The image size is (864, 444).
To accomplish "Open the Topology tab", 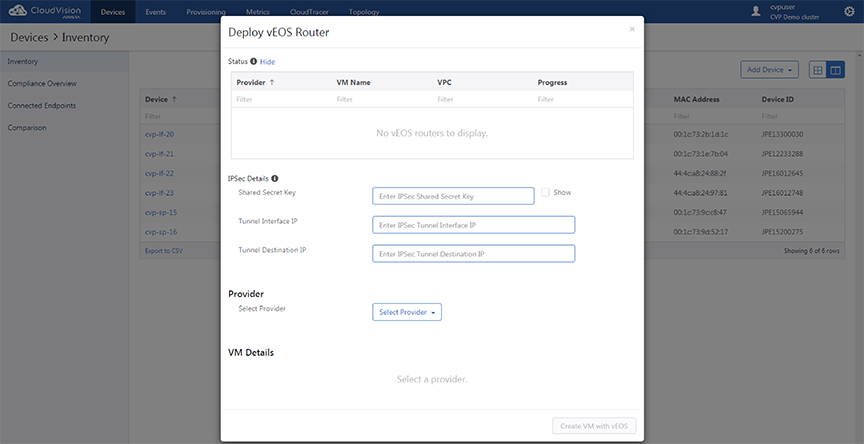I will (x=364, y=12).
